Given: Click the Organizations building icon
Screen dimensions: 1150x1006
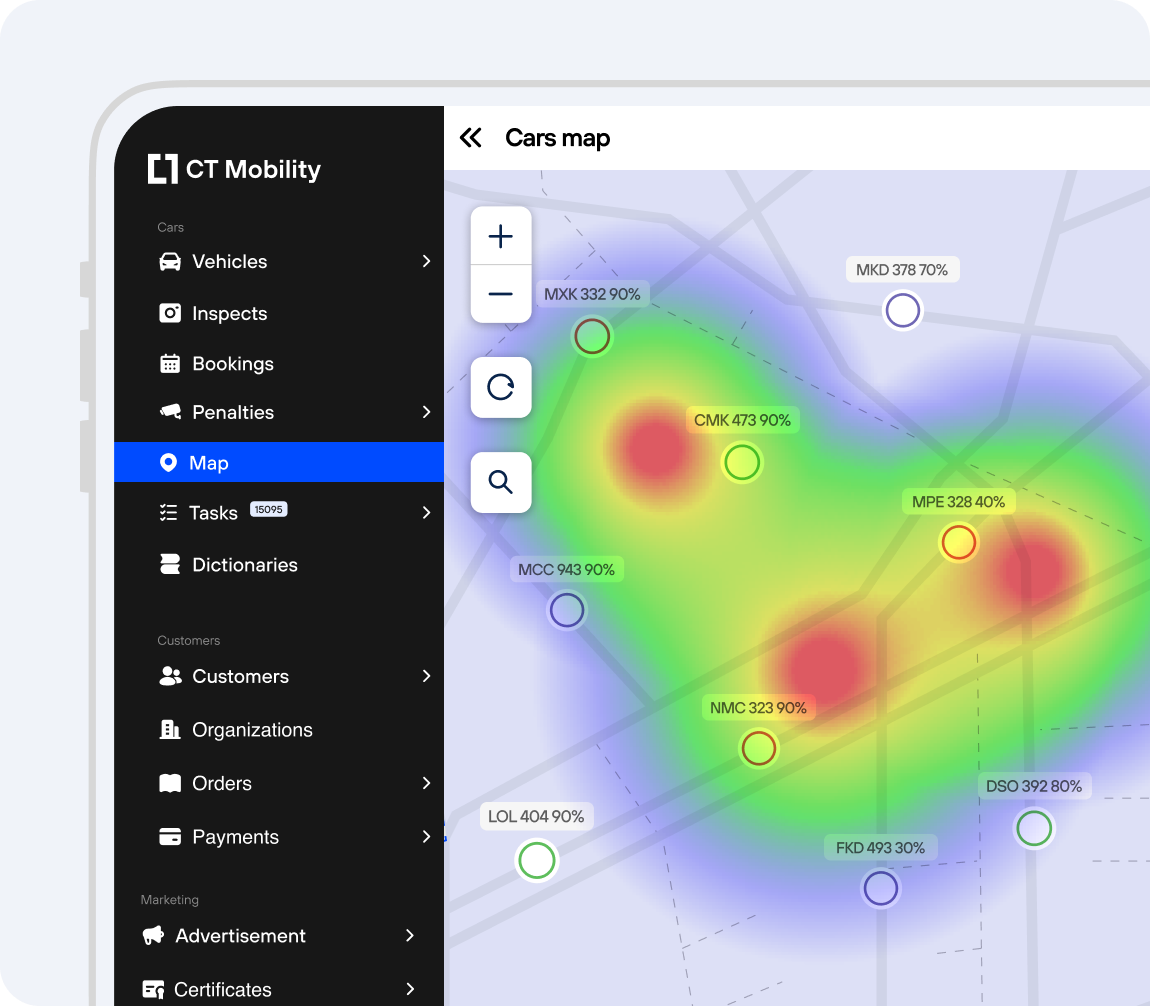Looking at the screenshot, I should coord(170,730).
